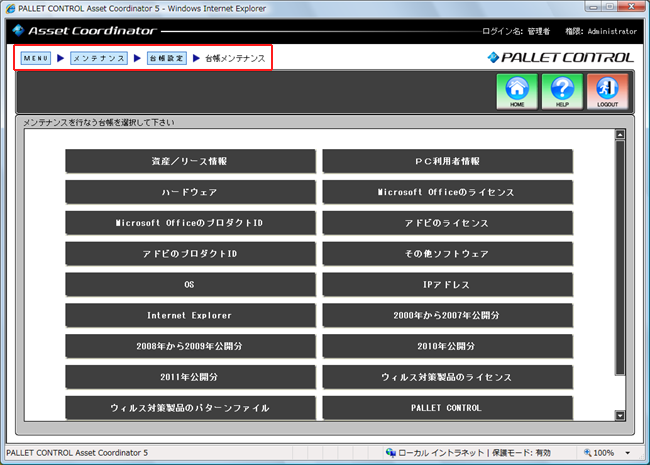Click the 保護モード: 有効 status text
Screen dimensions: 650x465
(x=521, y=453)
